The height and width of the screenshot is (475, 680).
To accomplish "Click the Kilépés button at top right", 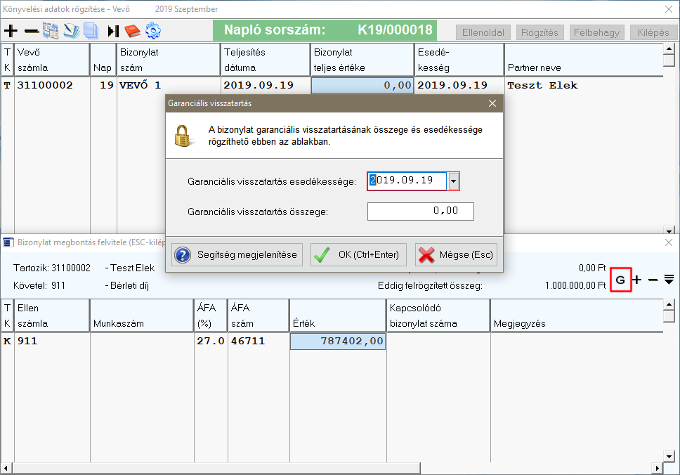I will pyautogui.click(x=654, y=32).
